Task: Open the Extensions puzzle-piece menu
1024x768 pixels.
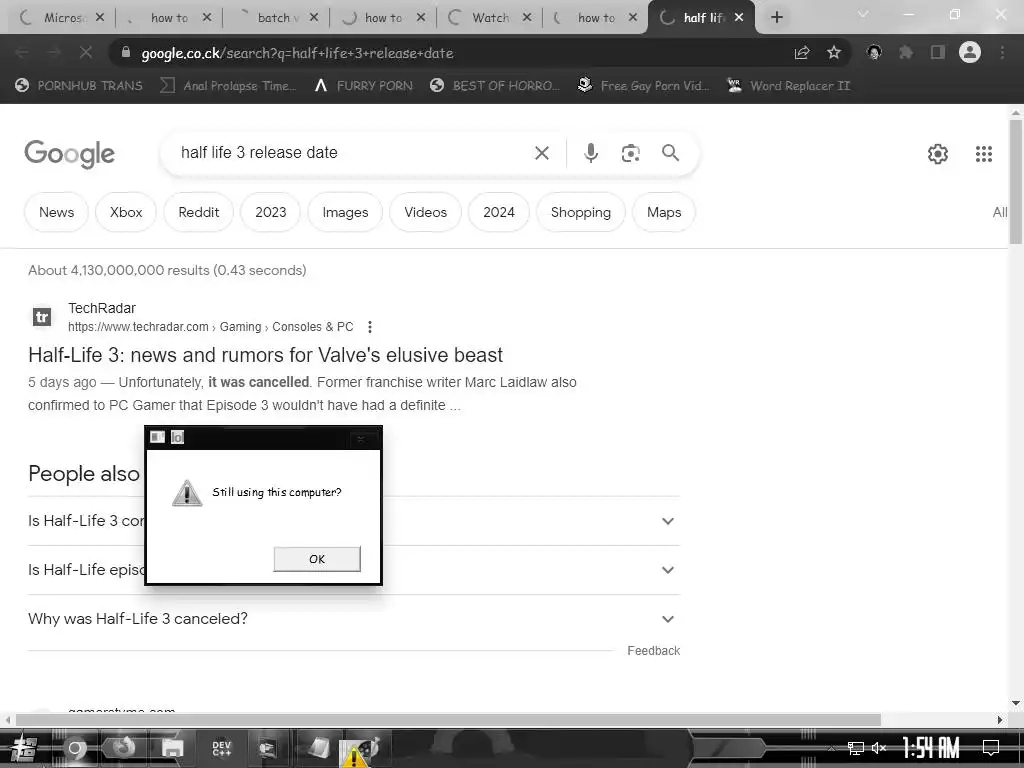Action: (906, 53)
